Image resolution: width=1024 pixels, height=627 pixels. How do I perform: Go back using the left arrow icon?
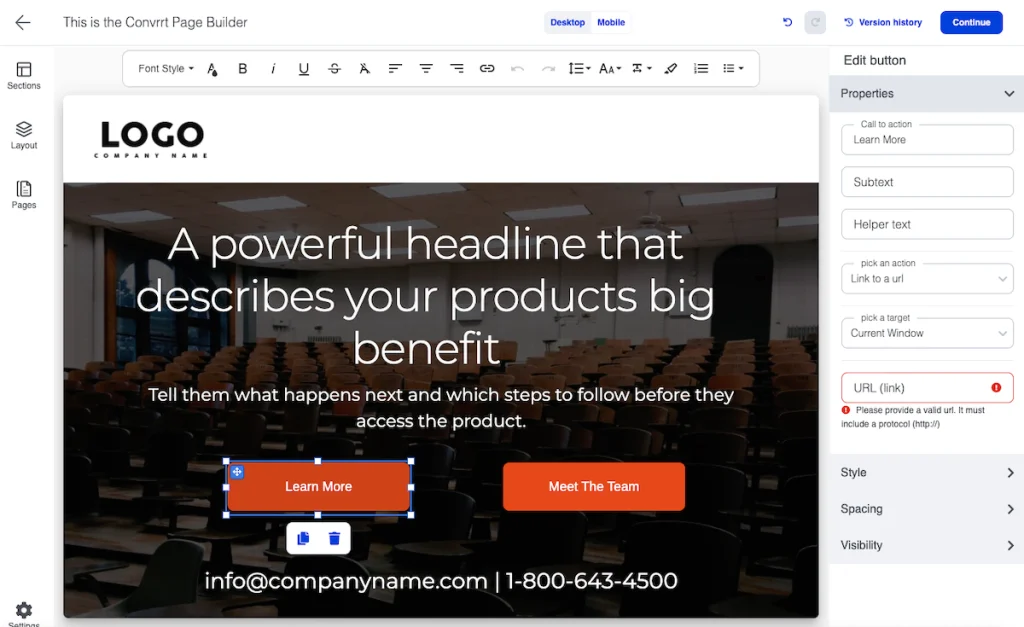(x=23, y=22)
